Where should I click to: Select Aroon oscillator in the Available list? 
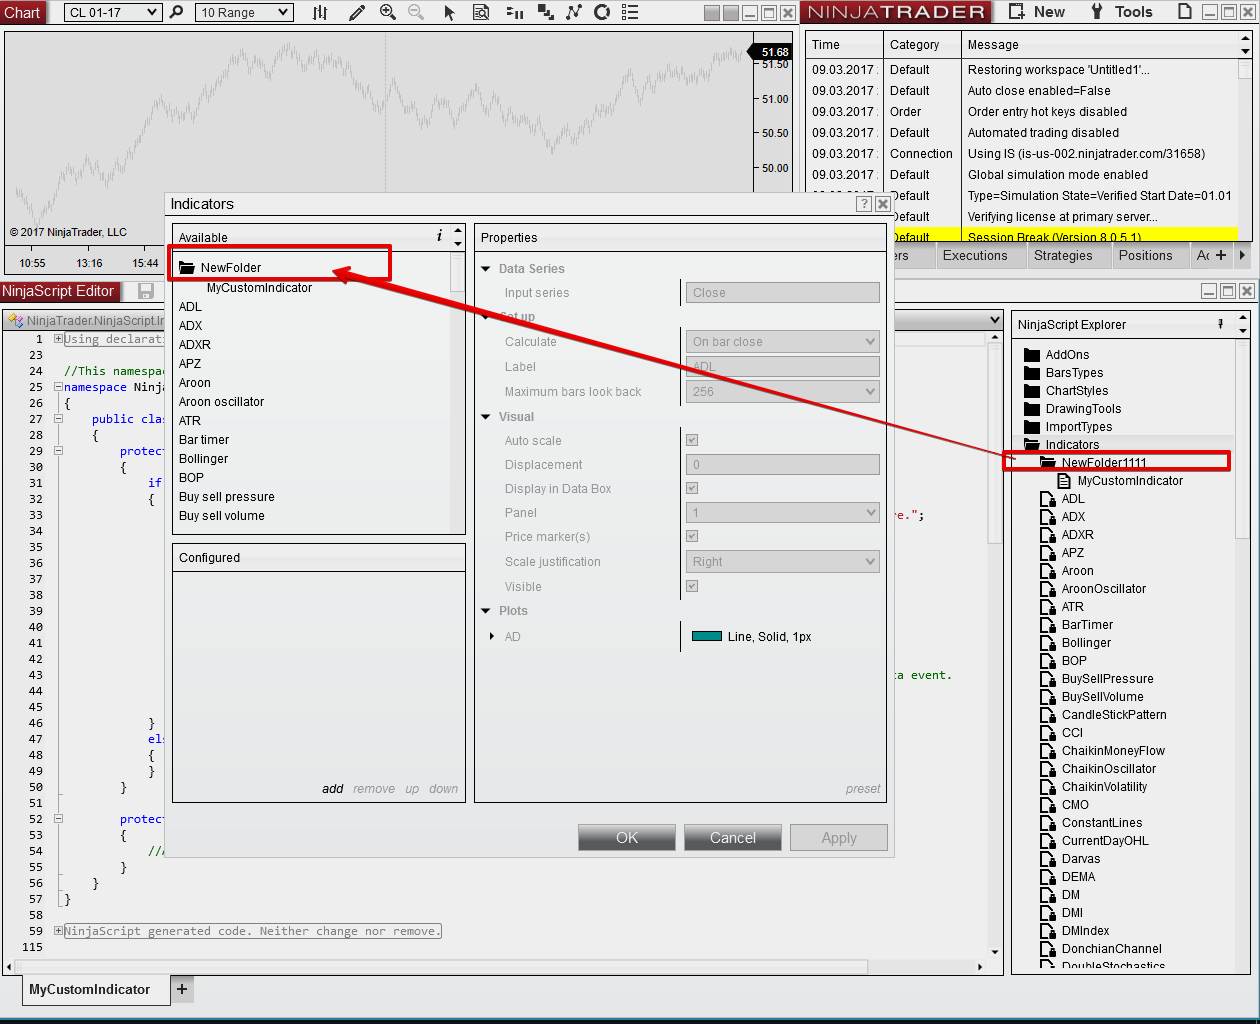coord(221,401)
